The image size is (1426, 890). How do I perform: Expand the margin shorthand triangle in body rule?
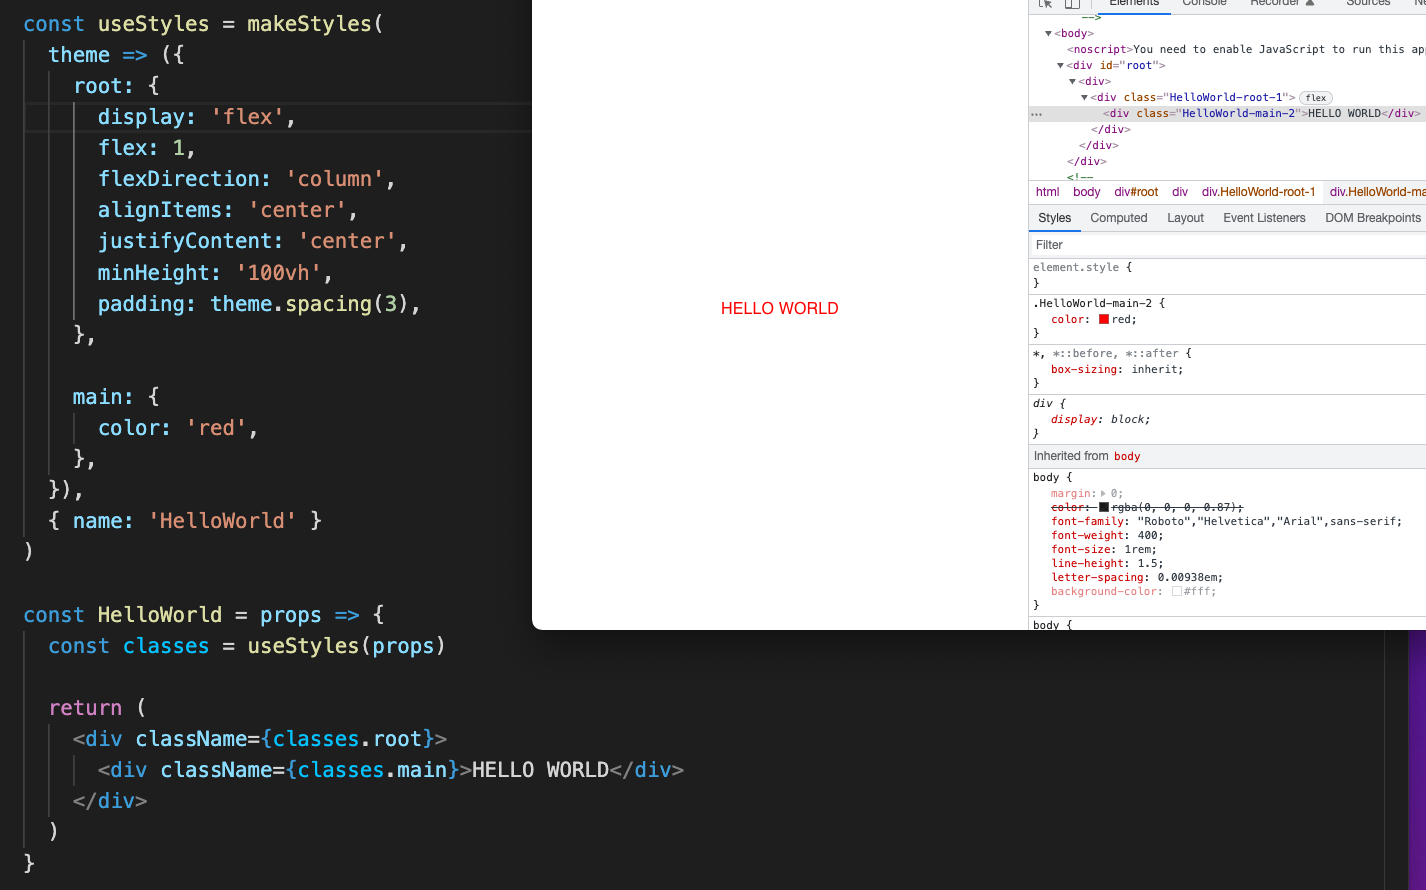click(1103, 494)
